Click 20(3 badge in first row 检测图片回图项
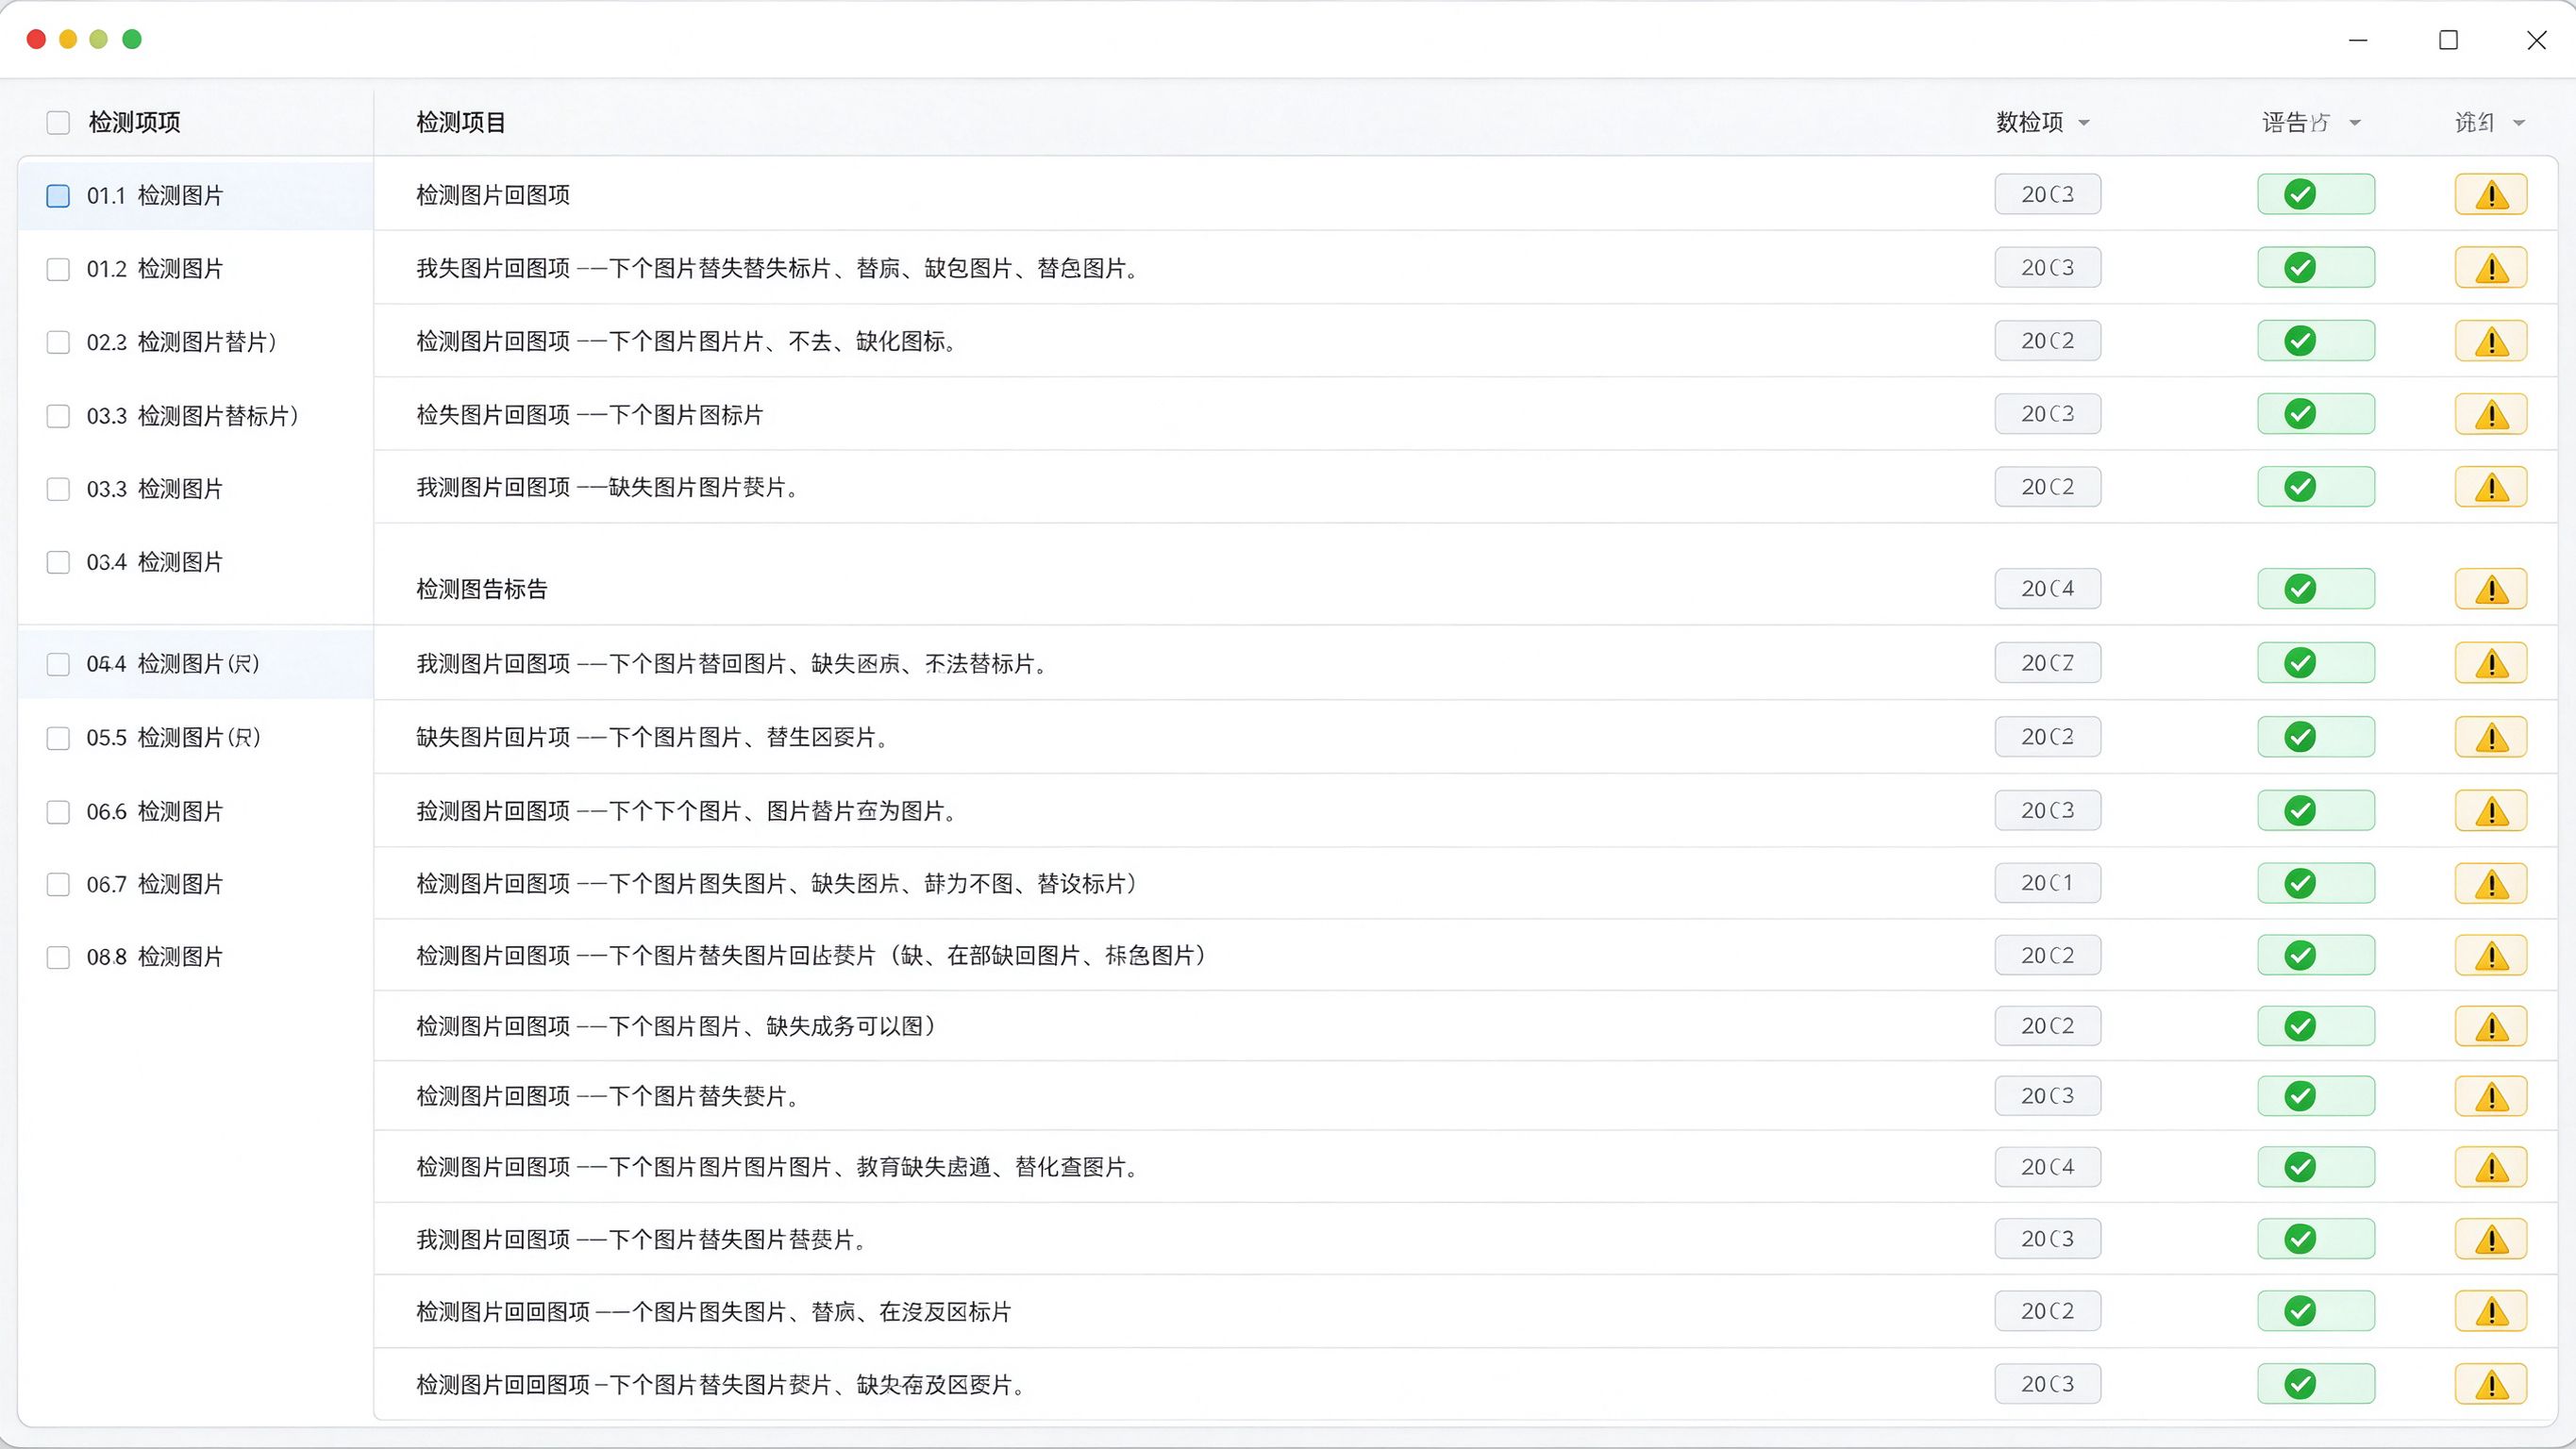Image resolution: width=2576 pixels, height=1449 pixels. tap(2047, 194)
